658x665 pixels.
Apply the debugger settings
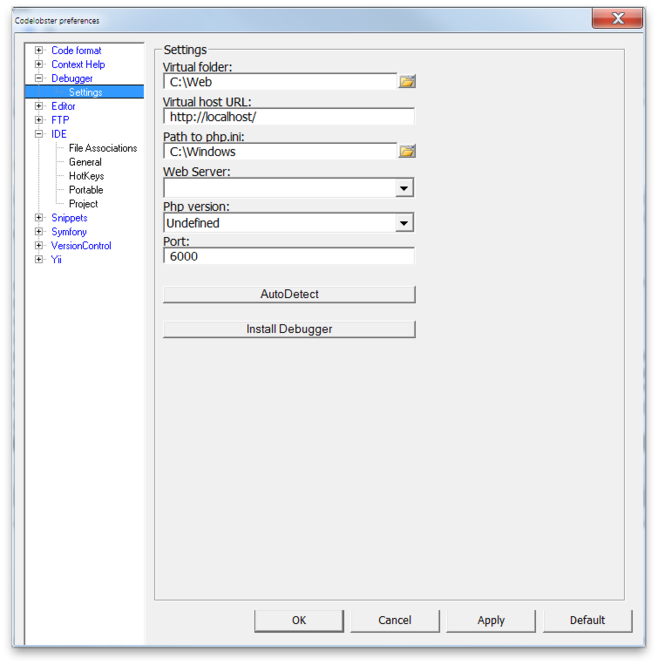(491, 620)
